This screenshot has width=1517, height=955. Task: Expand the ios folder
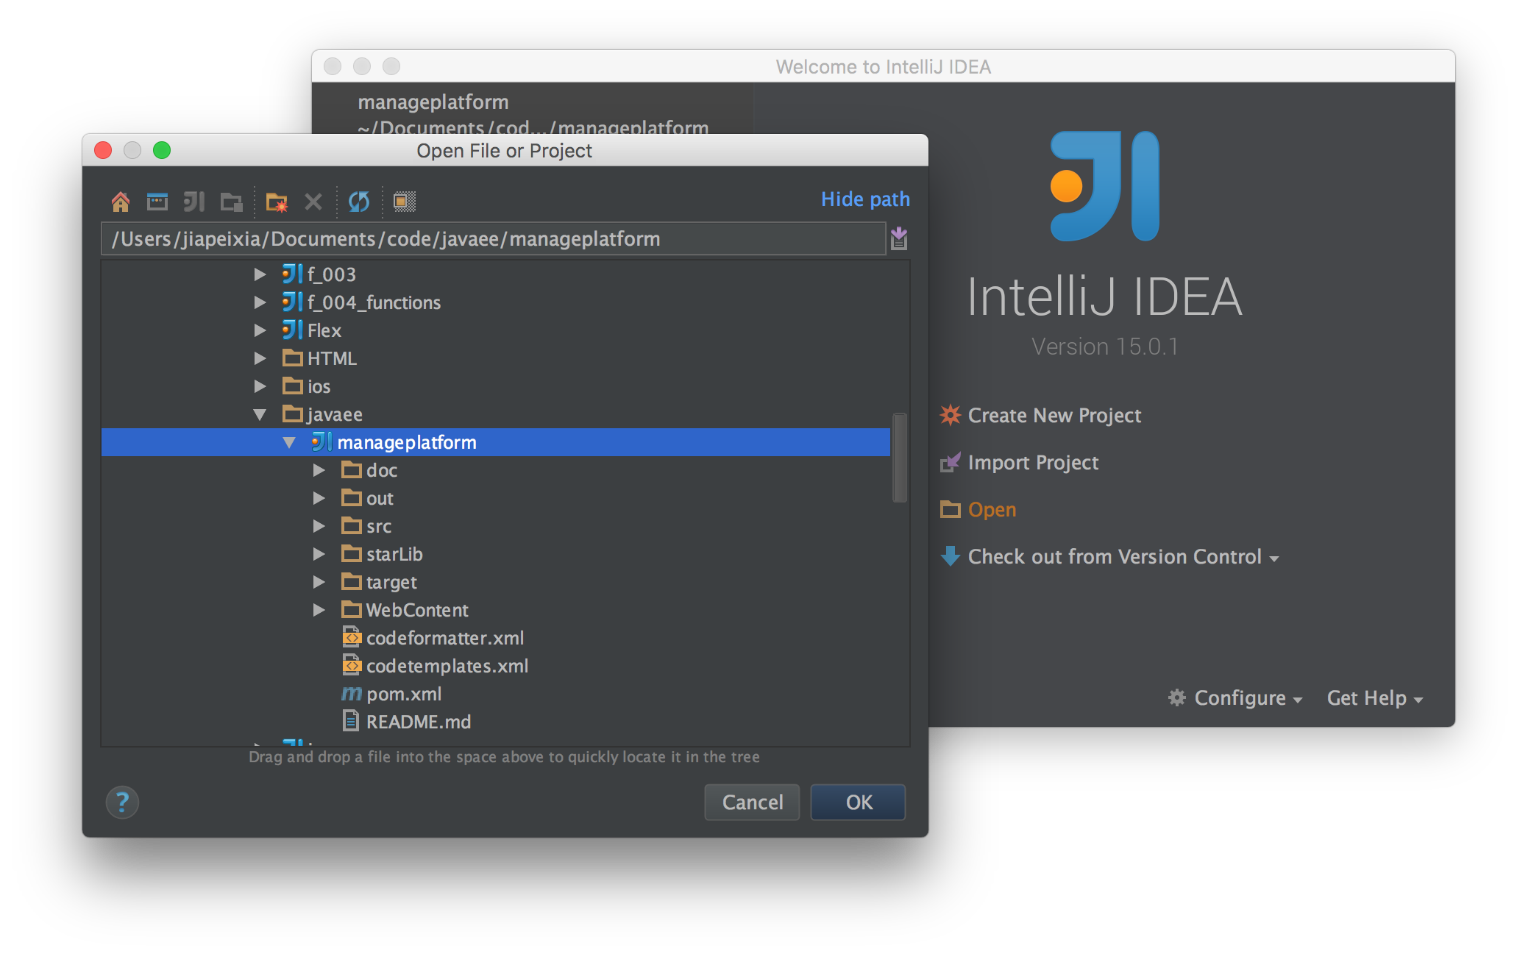260,386
